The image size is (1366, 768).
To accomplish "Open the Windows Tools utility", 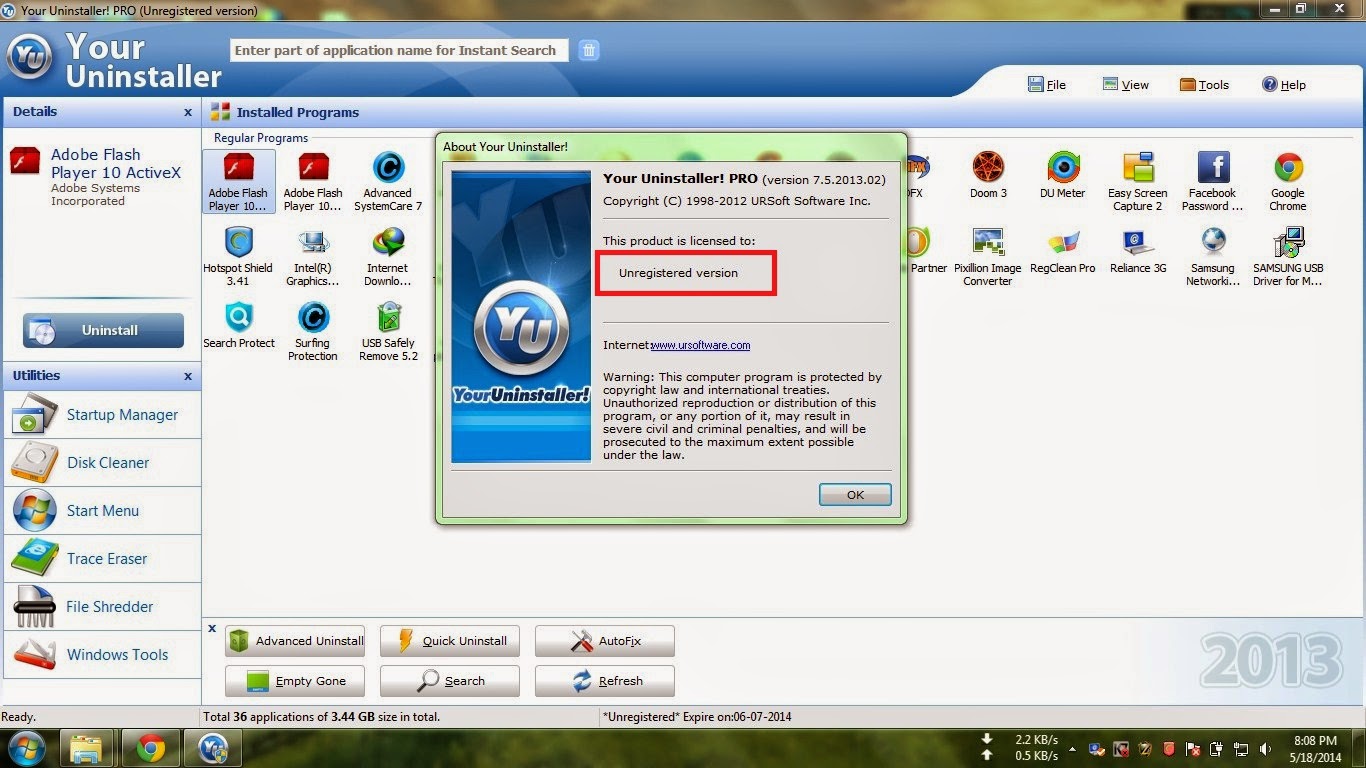I will click(x=102, y=655).
